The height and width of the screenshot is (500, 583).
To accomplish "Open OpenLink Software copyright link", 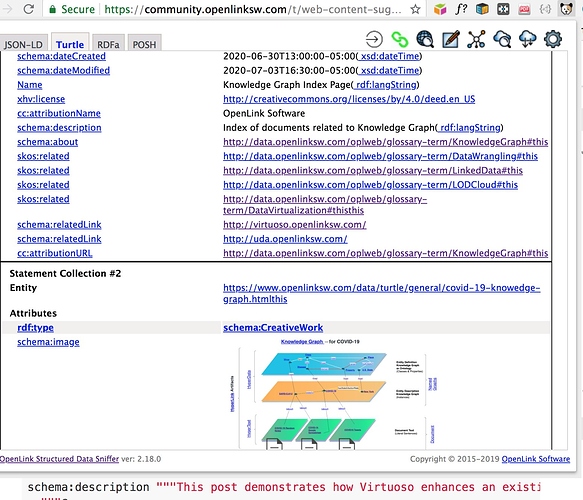I will [536, 459].
